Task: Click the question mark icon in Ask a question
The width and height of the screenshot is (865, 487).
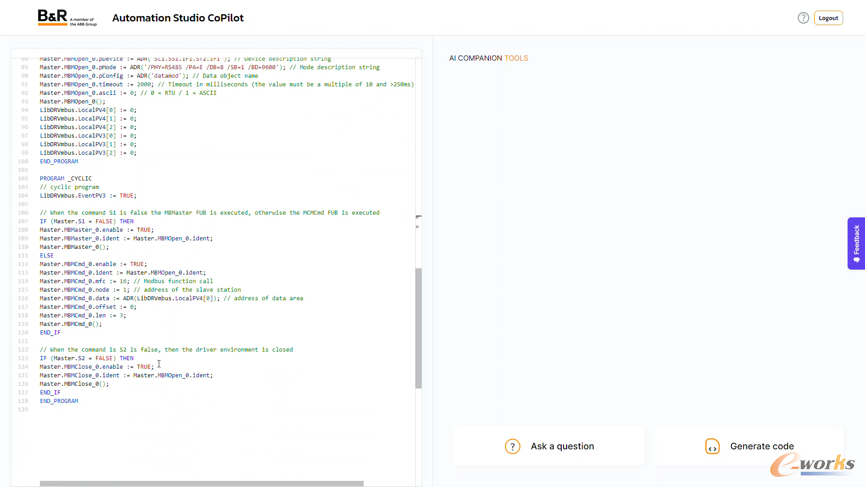Action: point(512,446)
